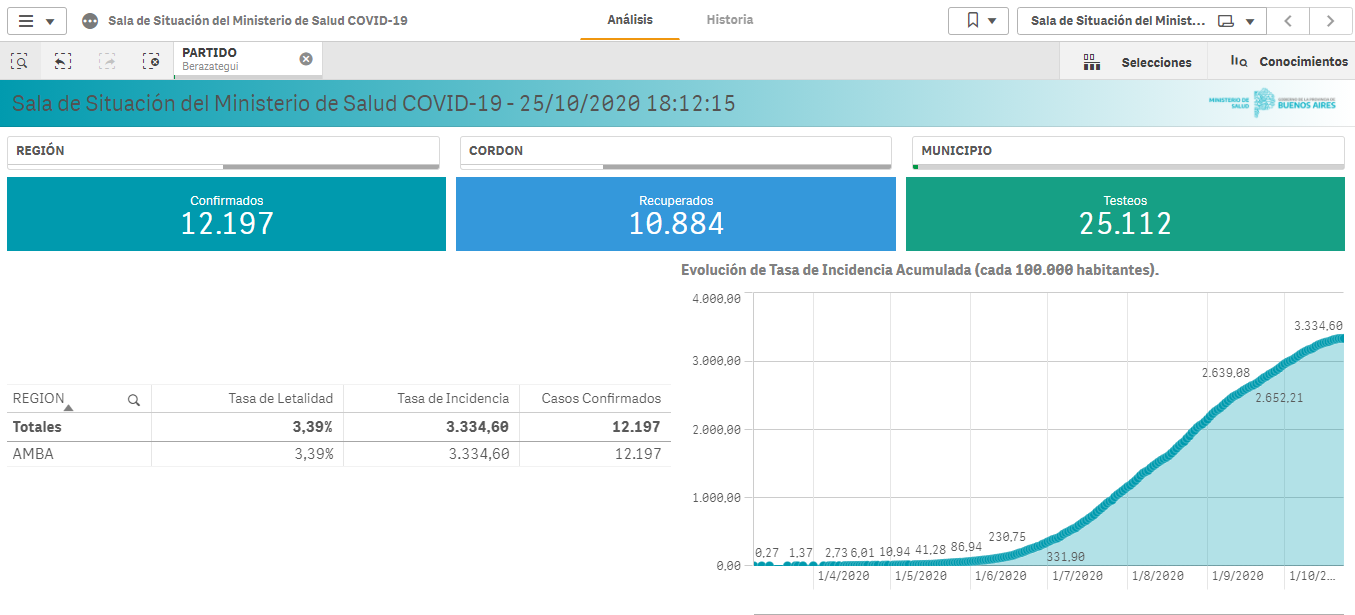The height and width of the screenshot is (615, 1355).
Task: Go to the next sheet
Action: click(1329, 21)
